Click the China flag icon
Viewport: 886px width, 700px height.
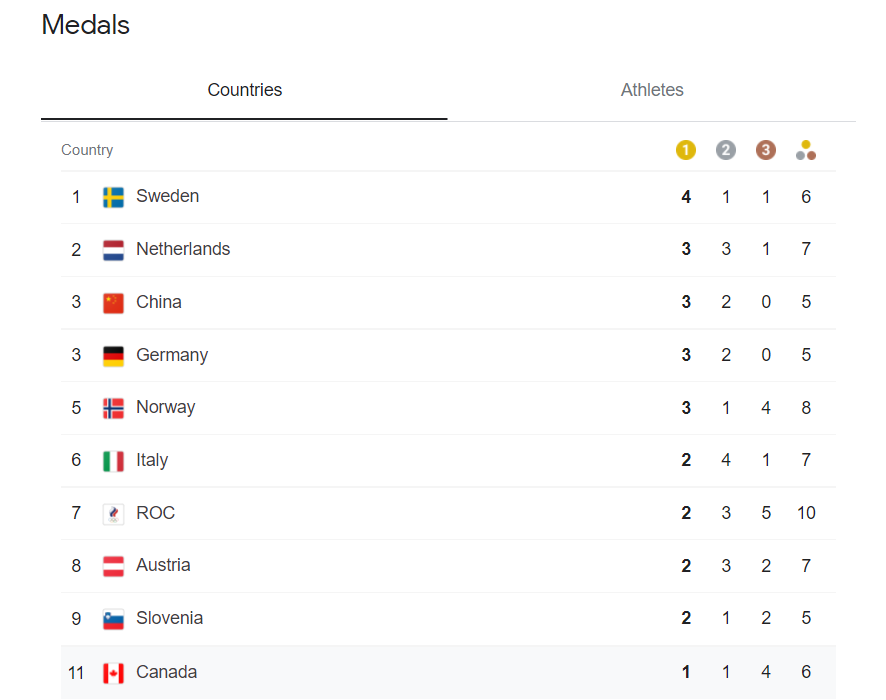click(x=113, y=303)
